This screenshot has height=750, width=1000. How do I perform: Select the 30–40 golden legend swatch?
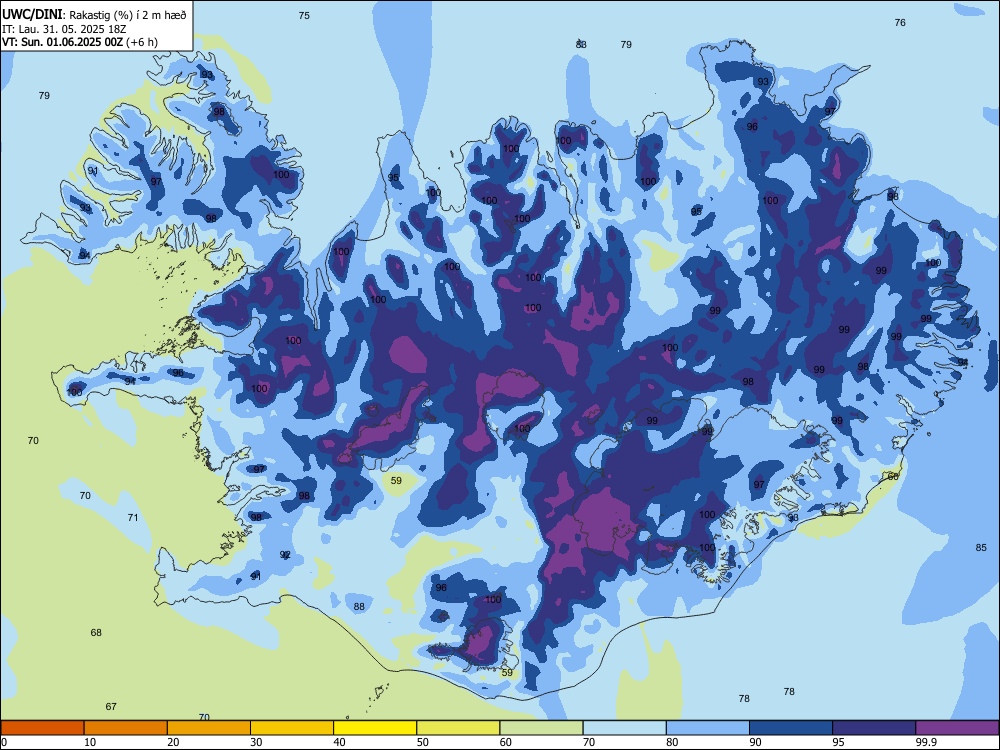pos(292,728)
